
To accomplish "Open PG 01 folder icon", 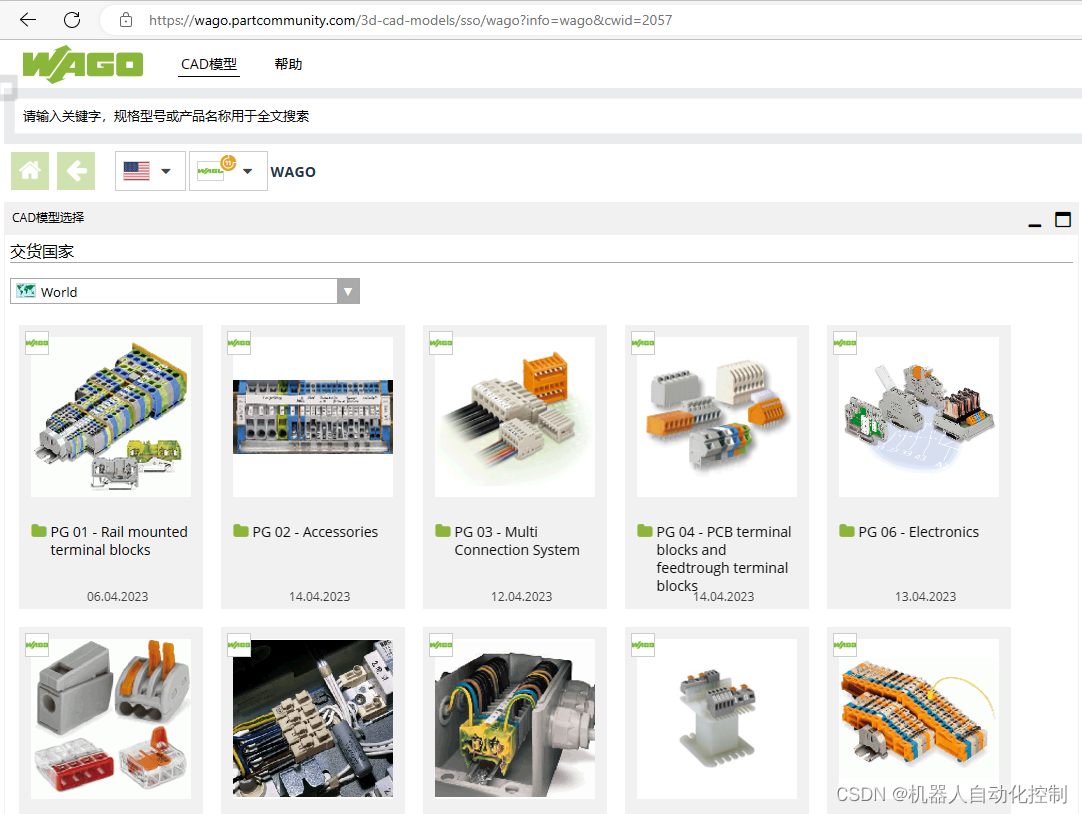I will (39, 531).
